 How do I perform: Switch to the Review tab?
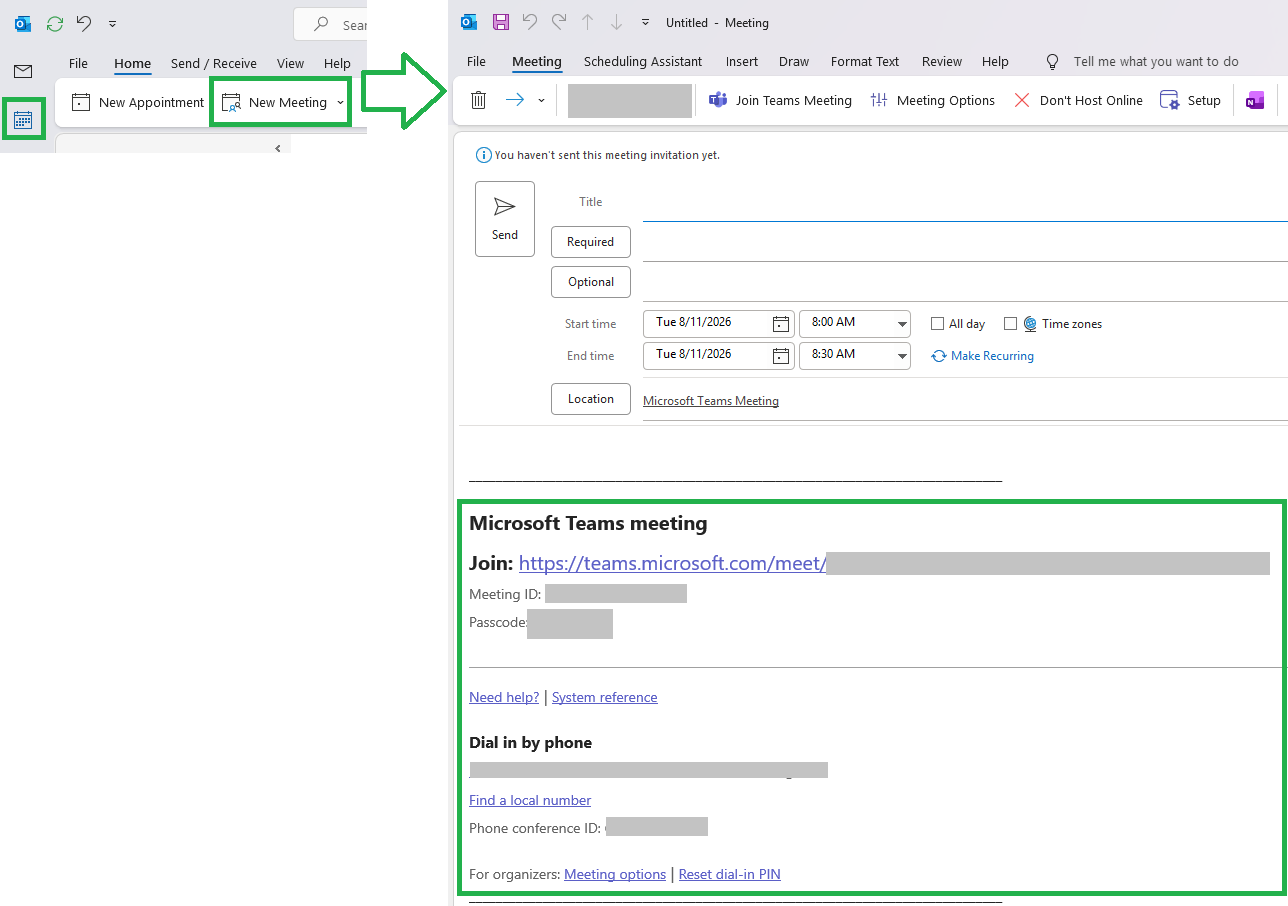click(942, 61)
